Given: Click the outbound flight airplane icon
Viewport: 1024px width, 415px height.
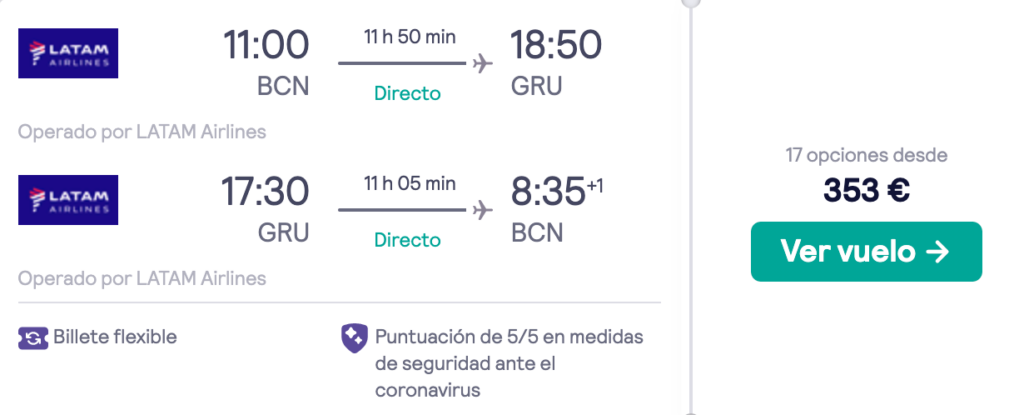Looking at the screenshot, I should coord(483,63).
